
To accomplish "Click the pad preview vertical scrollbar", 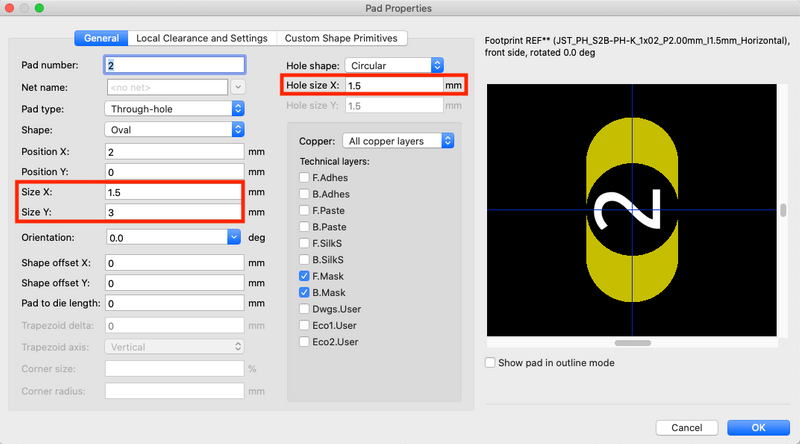I will [x=783, y=210].
